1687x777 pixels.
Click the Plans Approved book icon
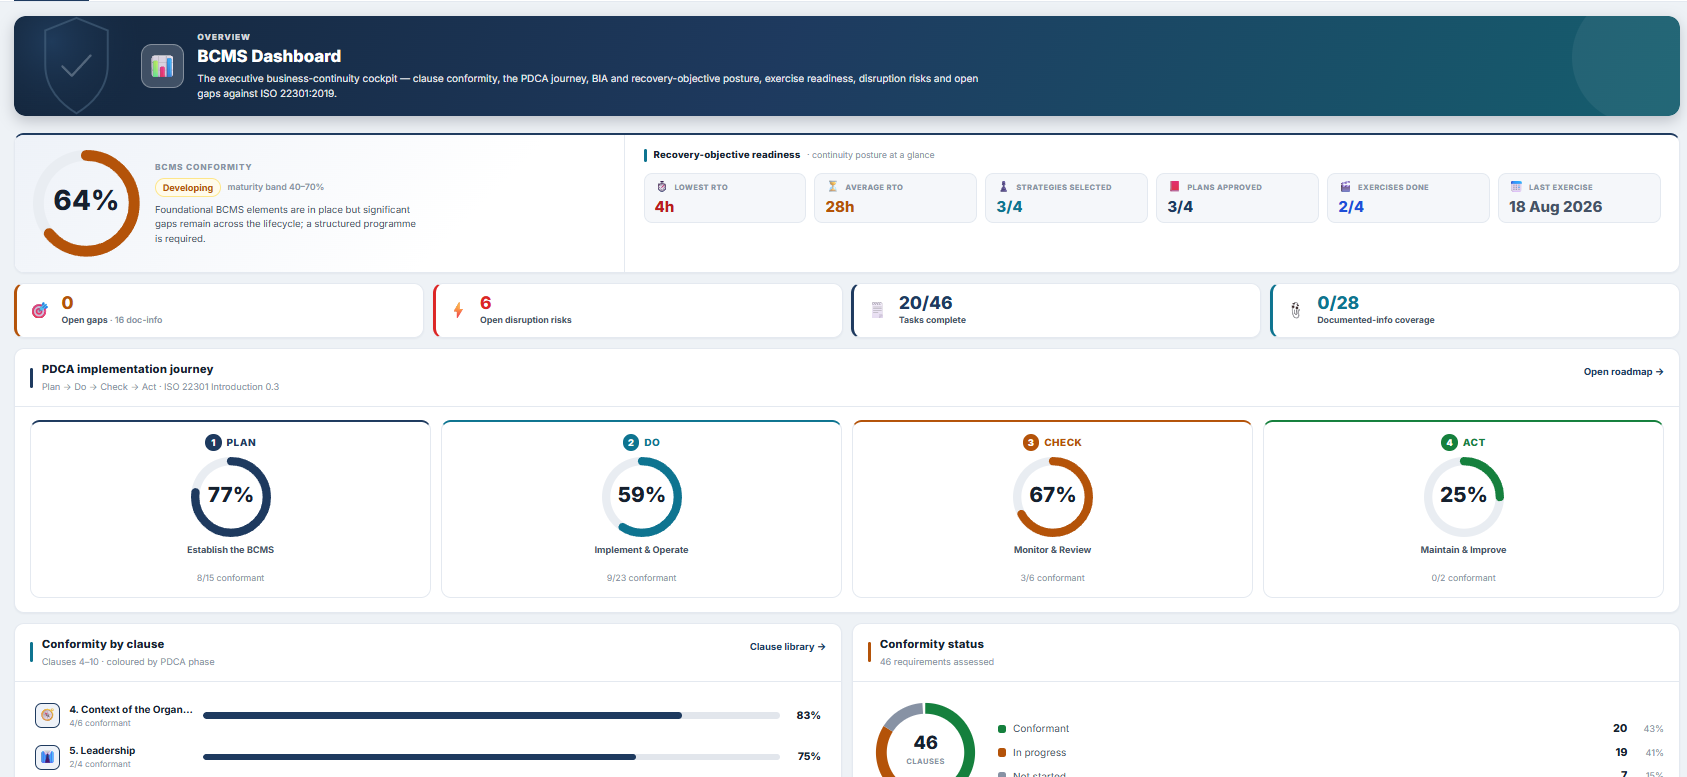click(1175, 187)
